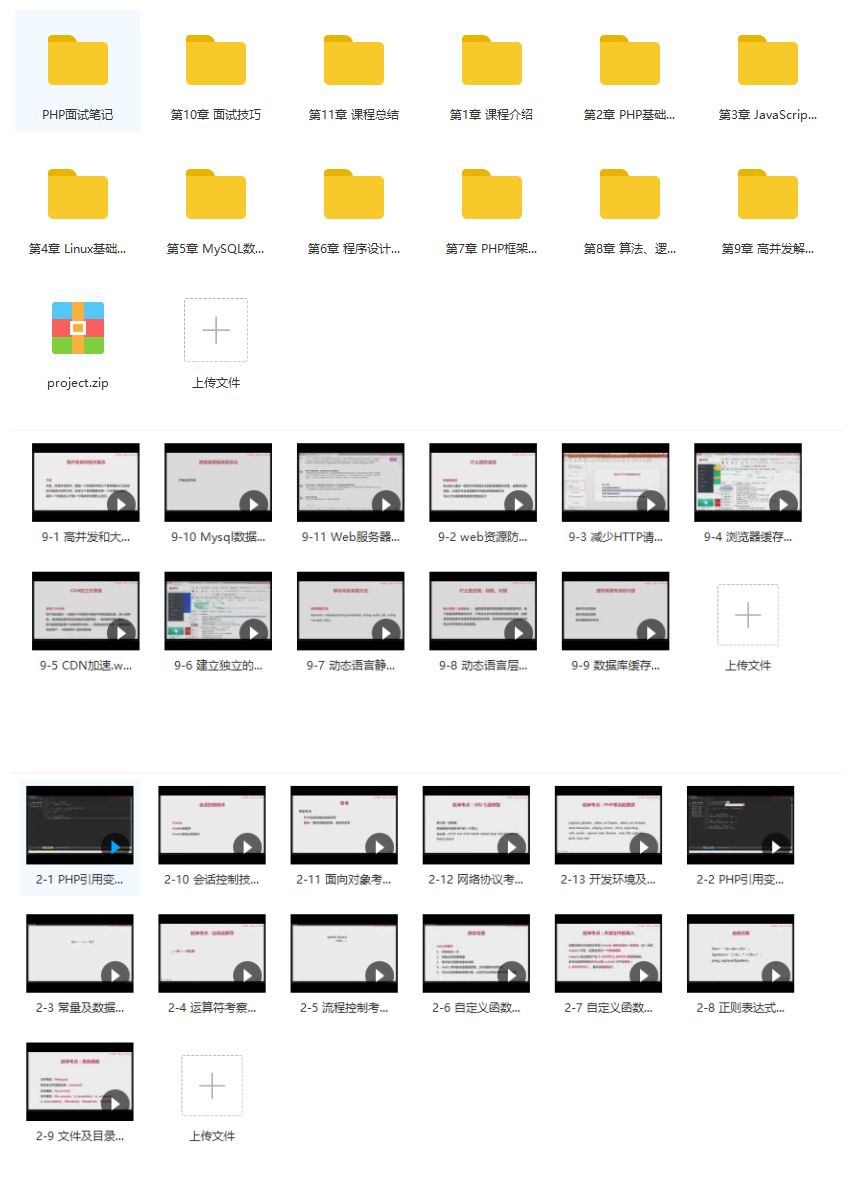The width and height of the screenshot is (854, 1199).
Task: Open the 第4章 Linux基础 folder
Action: click(x=78, y=194)
